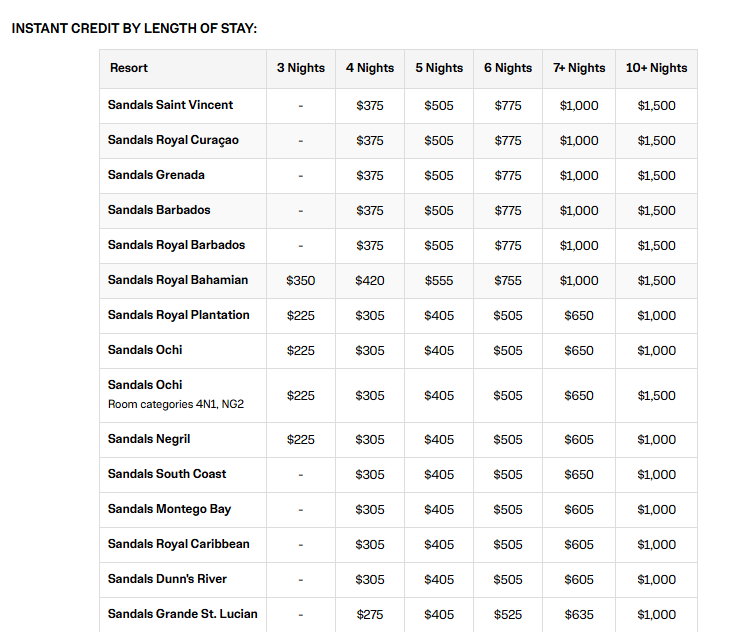Click $225 in Sandals Royal Plantation row
The height and width of the screenshot is (632, 751).
301,316
